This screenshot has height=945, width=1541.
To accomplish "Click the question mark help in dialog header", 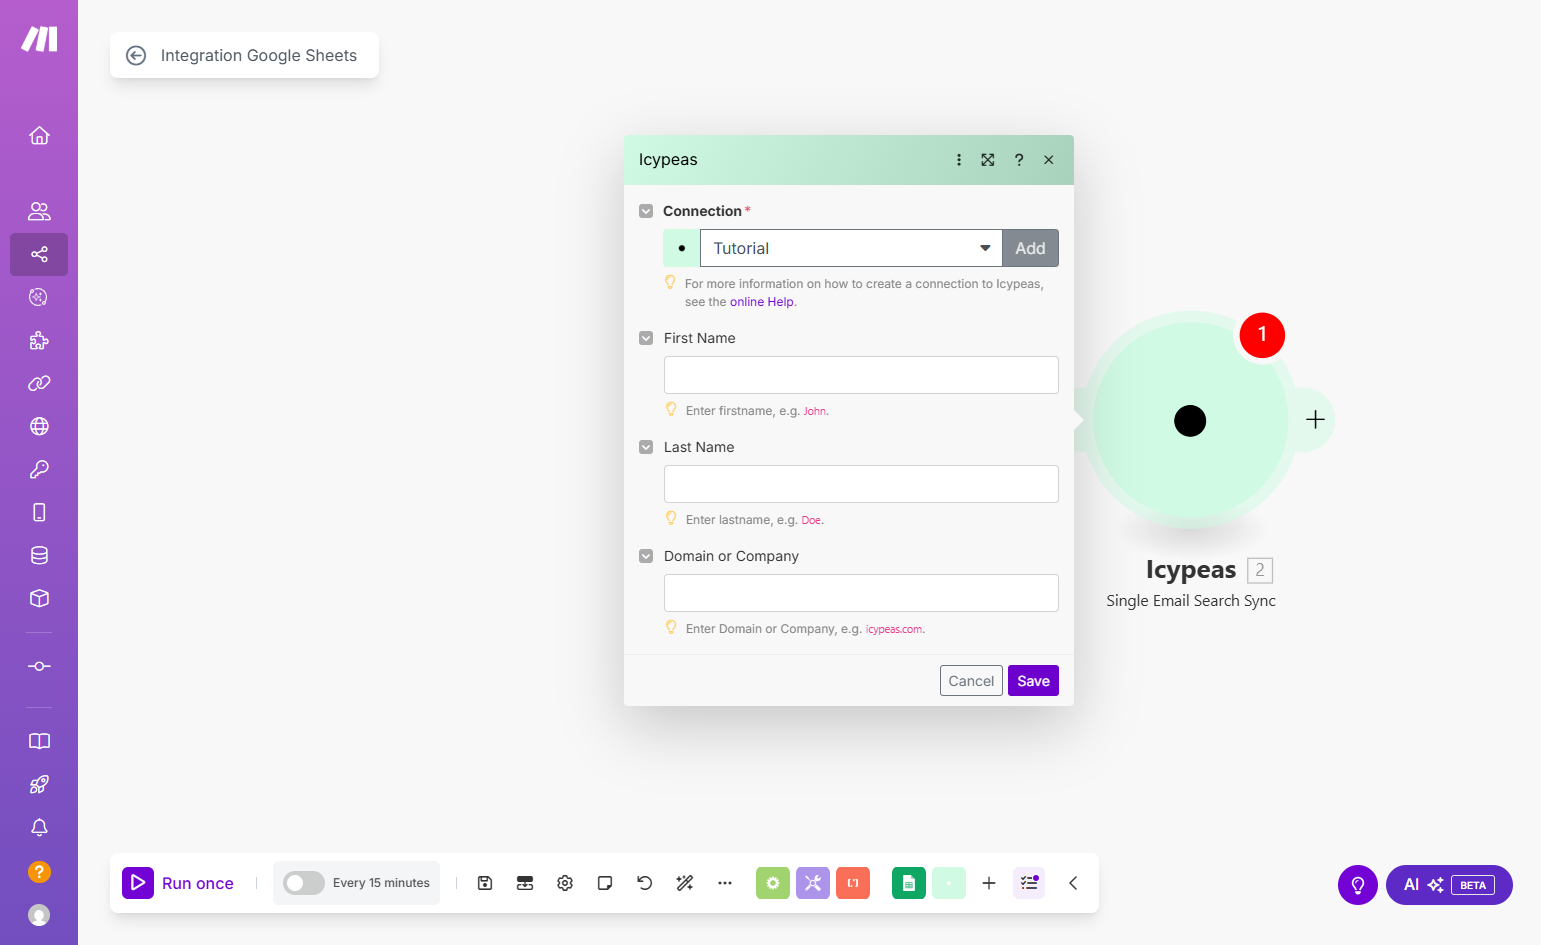I will tap(1019, 160).
